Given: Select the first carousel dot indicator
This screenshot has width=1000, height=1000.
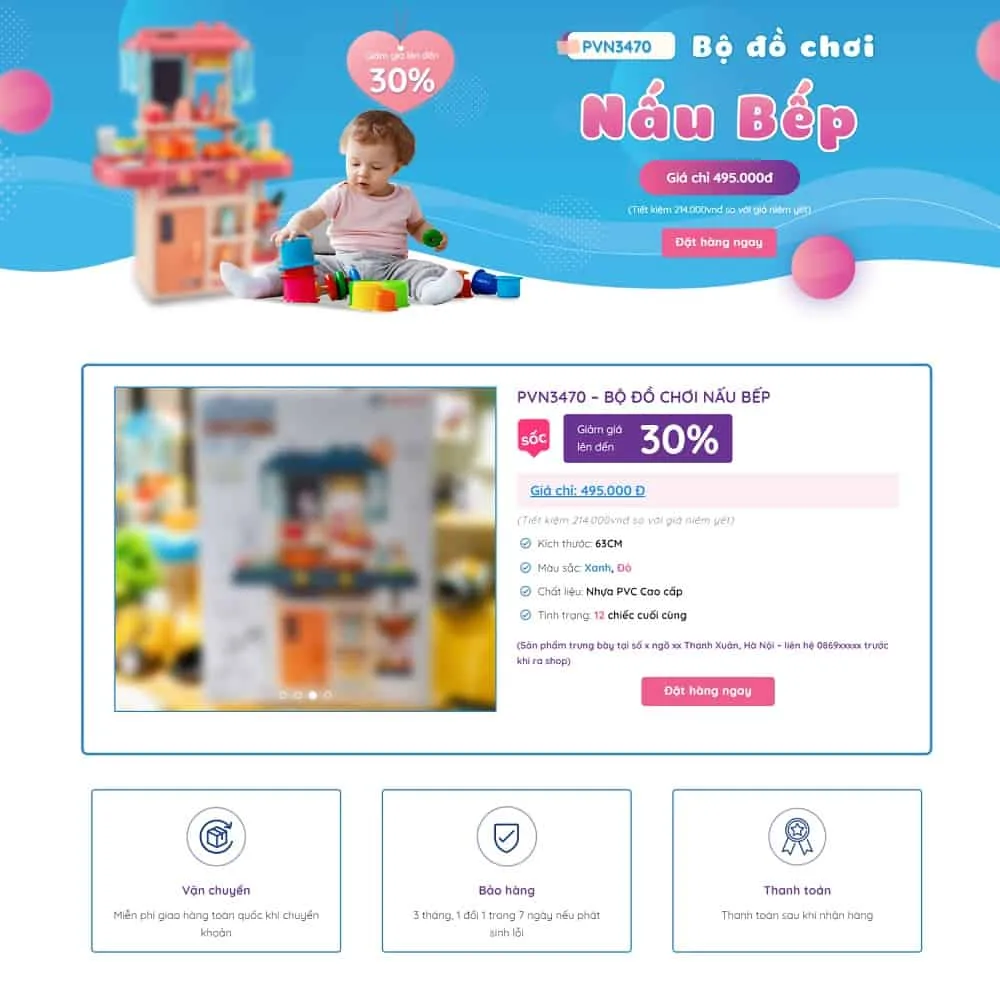Looking at the screenshot, I should (x=283, y=695).
